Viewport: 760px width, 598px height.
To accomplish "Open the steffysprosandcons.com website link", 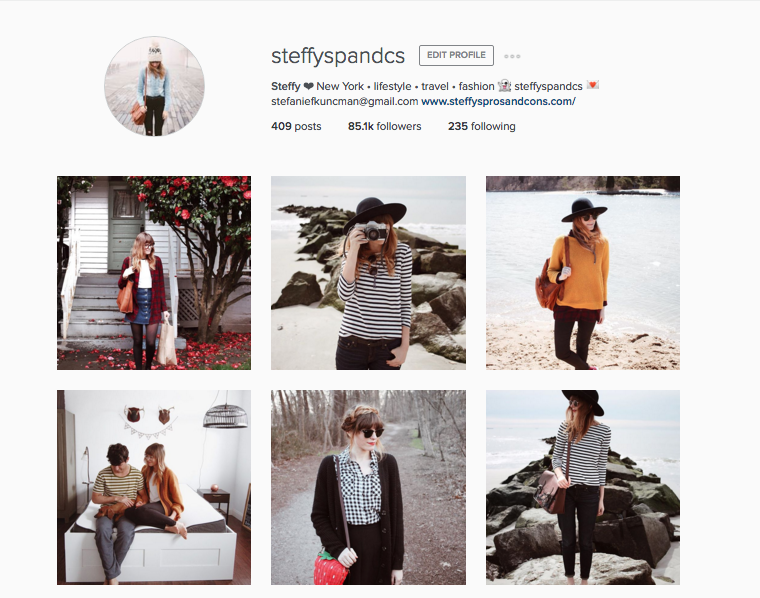I will (498, 101).
